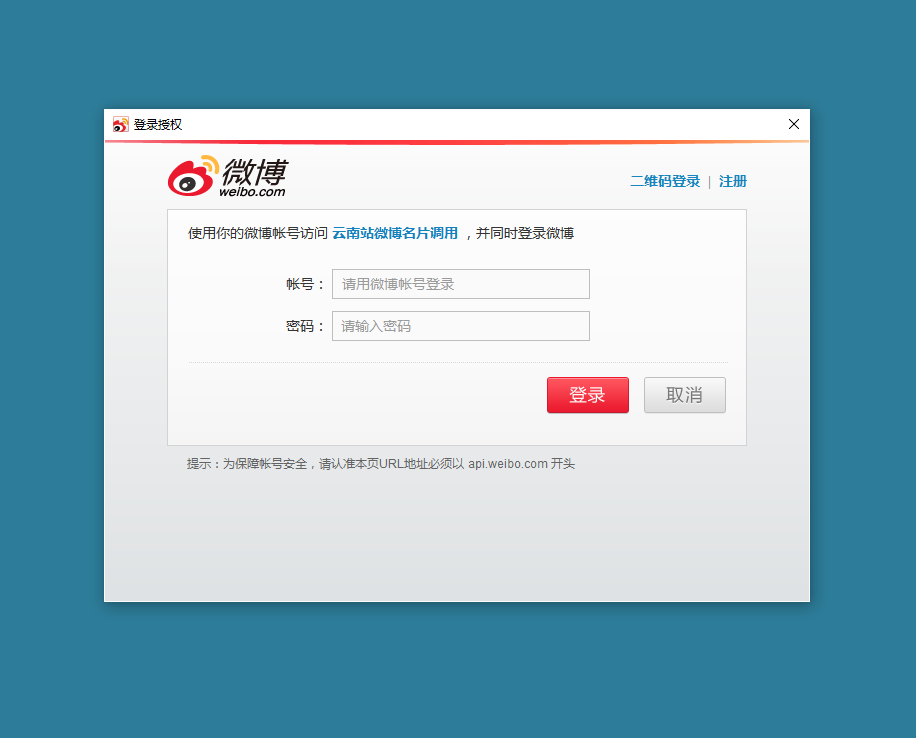Click the 微博 wordmark next to the logo
This screenshot has height=738, width=916.
click(x=255, y=171)
